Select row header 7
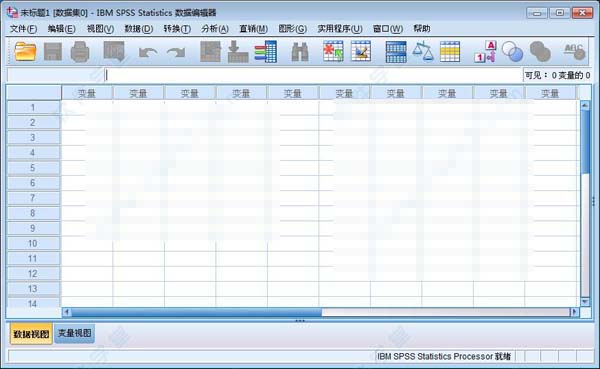This screenshot has width=600, height=369. tap(34, 198)
